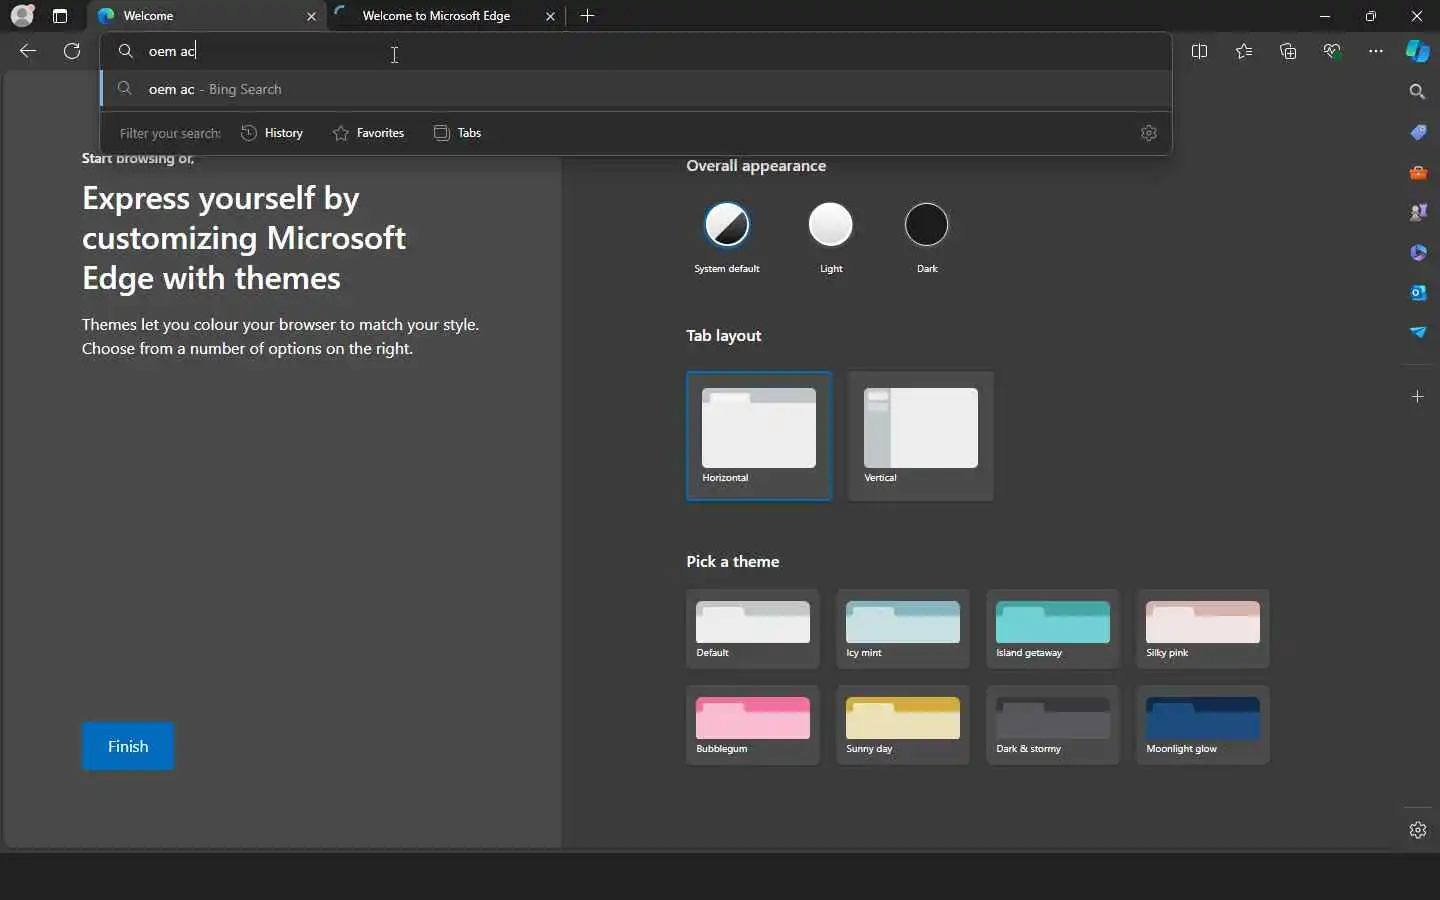Select 'oem ac - Bing Search' suggestion

click(x=636, y=89)
